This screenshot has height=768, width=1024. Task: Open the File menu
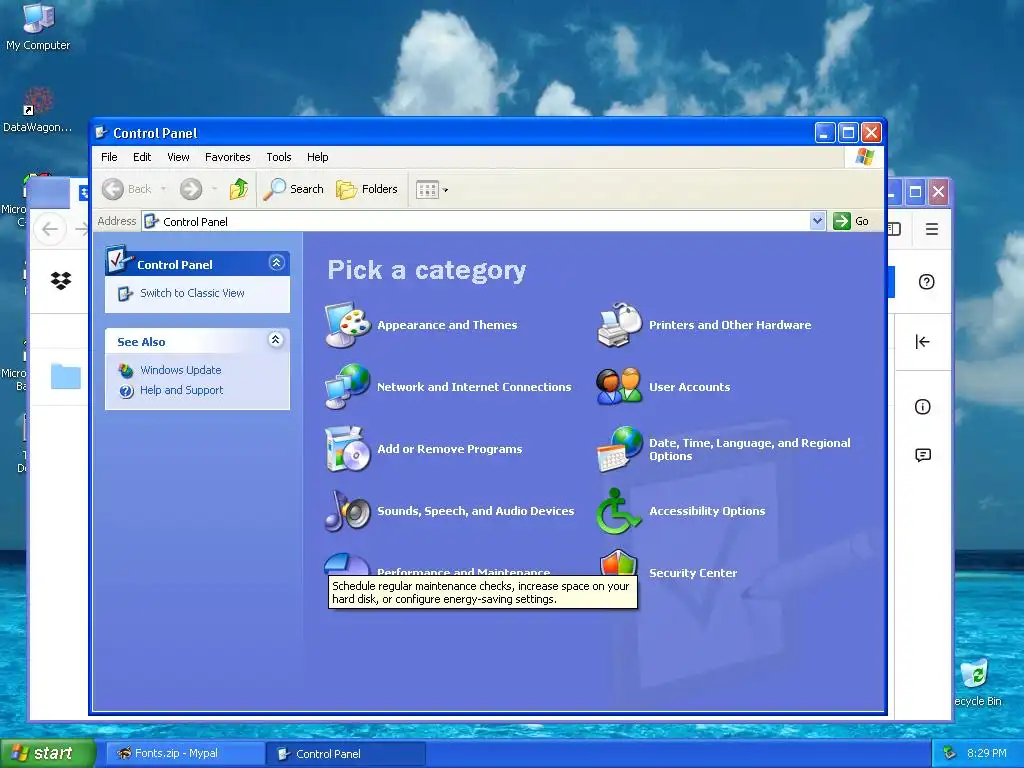[x=109, y=157]
